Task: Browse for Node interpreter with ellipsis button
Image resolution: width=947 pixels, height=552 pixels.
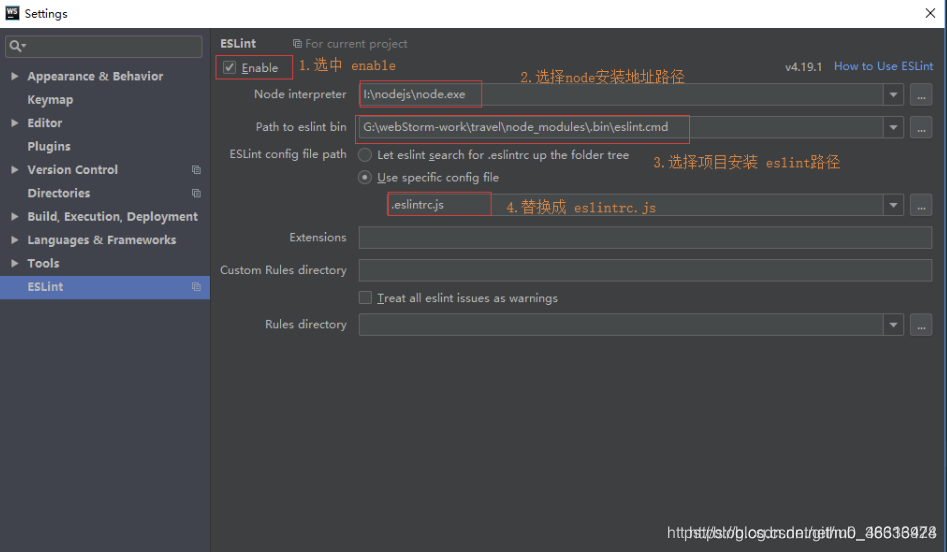Action: [x=921, y=95]
